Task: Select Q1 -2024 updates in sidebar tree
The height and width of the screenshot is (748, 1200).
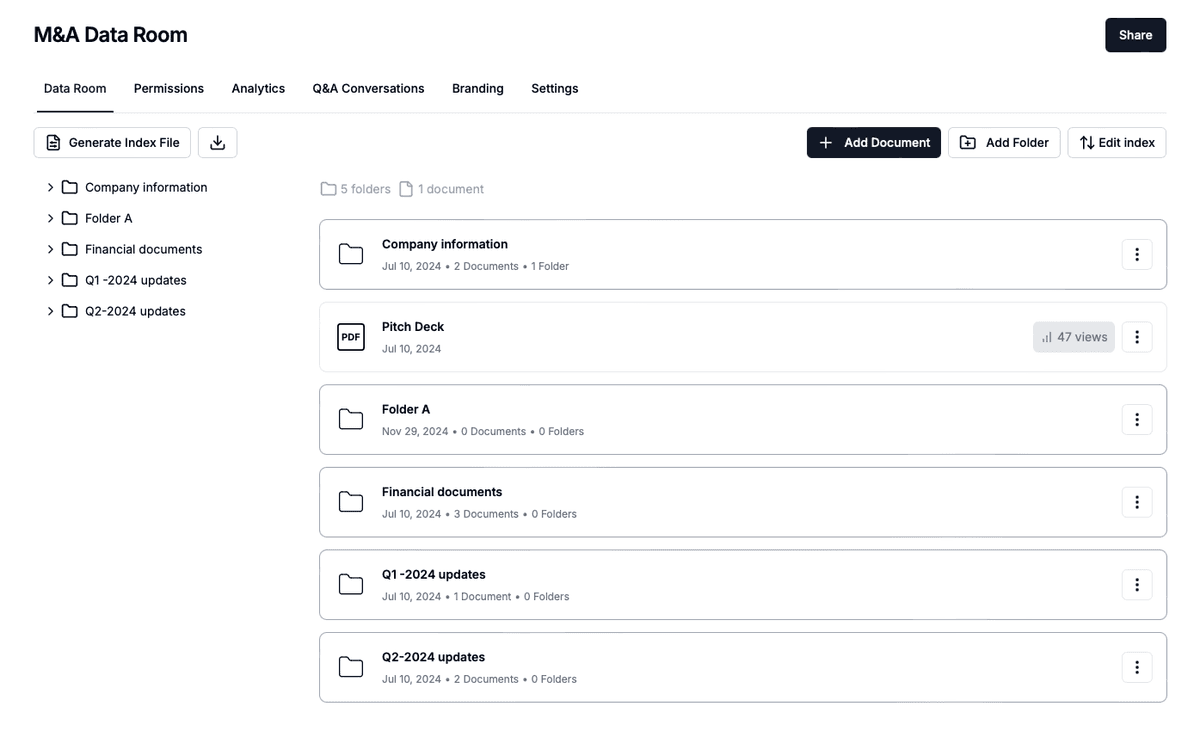Action: coord(135,280)
